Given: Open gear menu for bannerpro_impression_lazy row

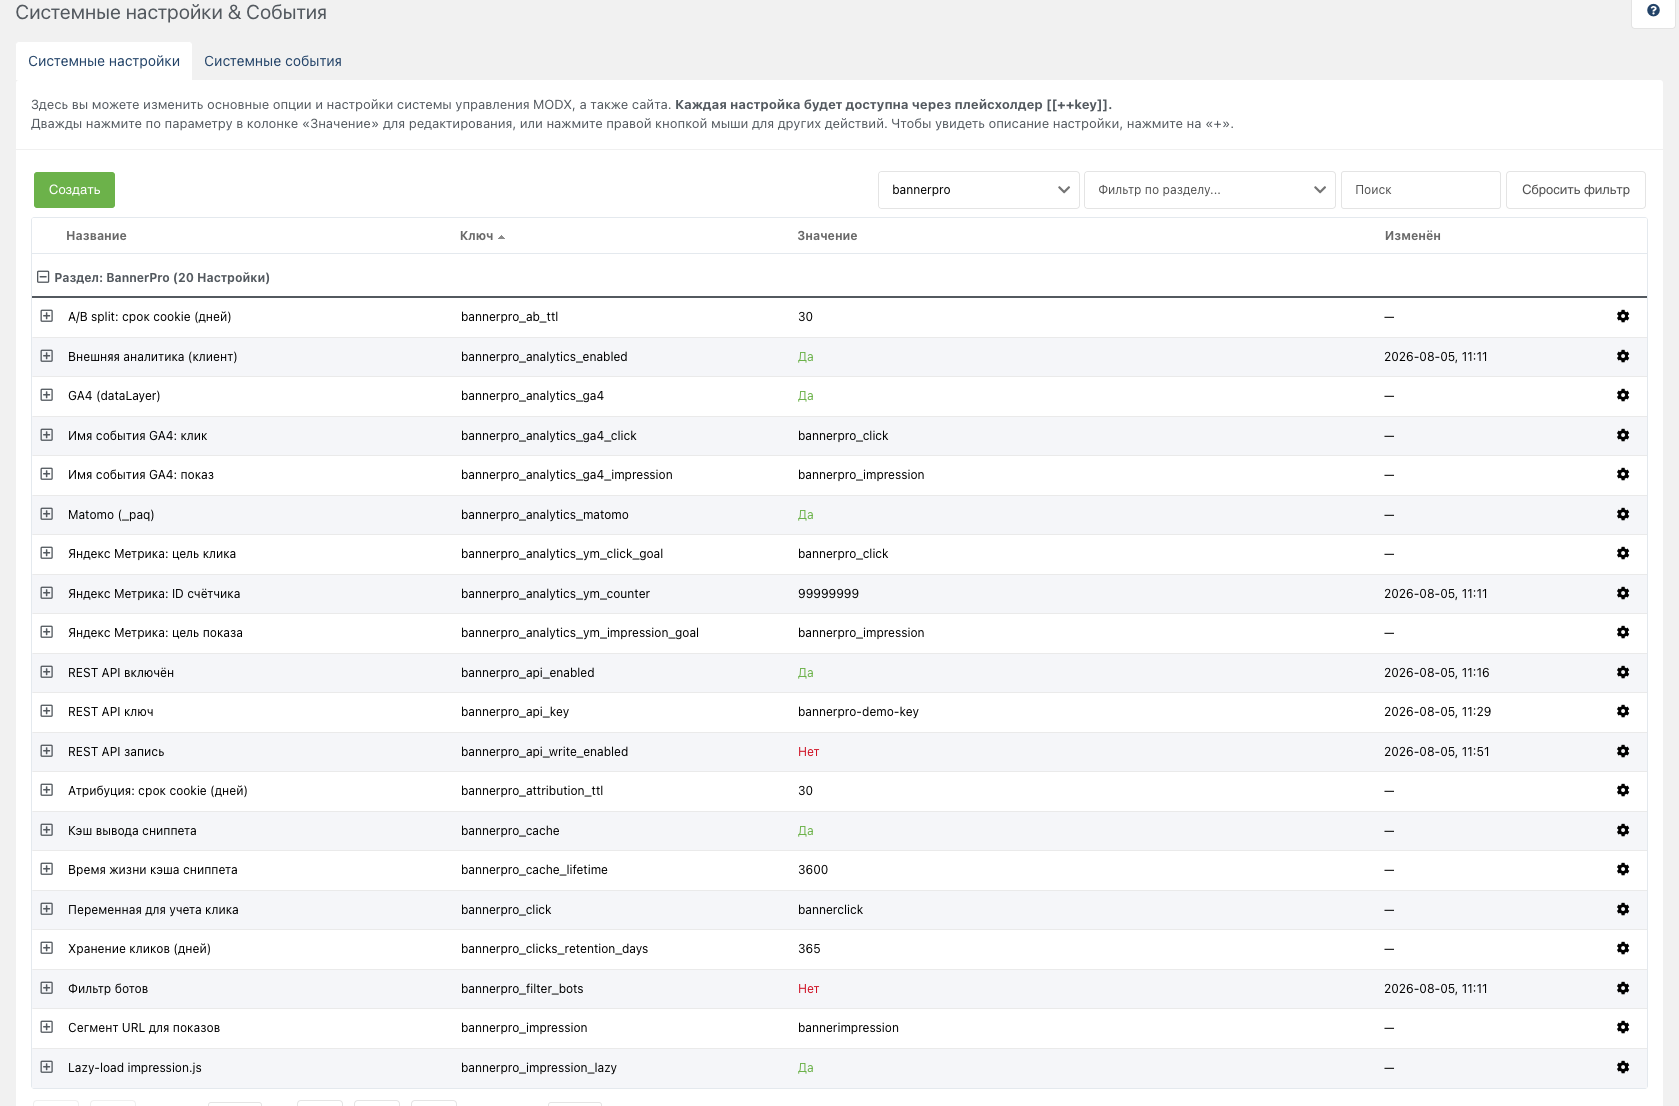Looking at the screenshot, I should tap(1623, 1067).
